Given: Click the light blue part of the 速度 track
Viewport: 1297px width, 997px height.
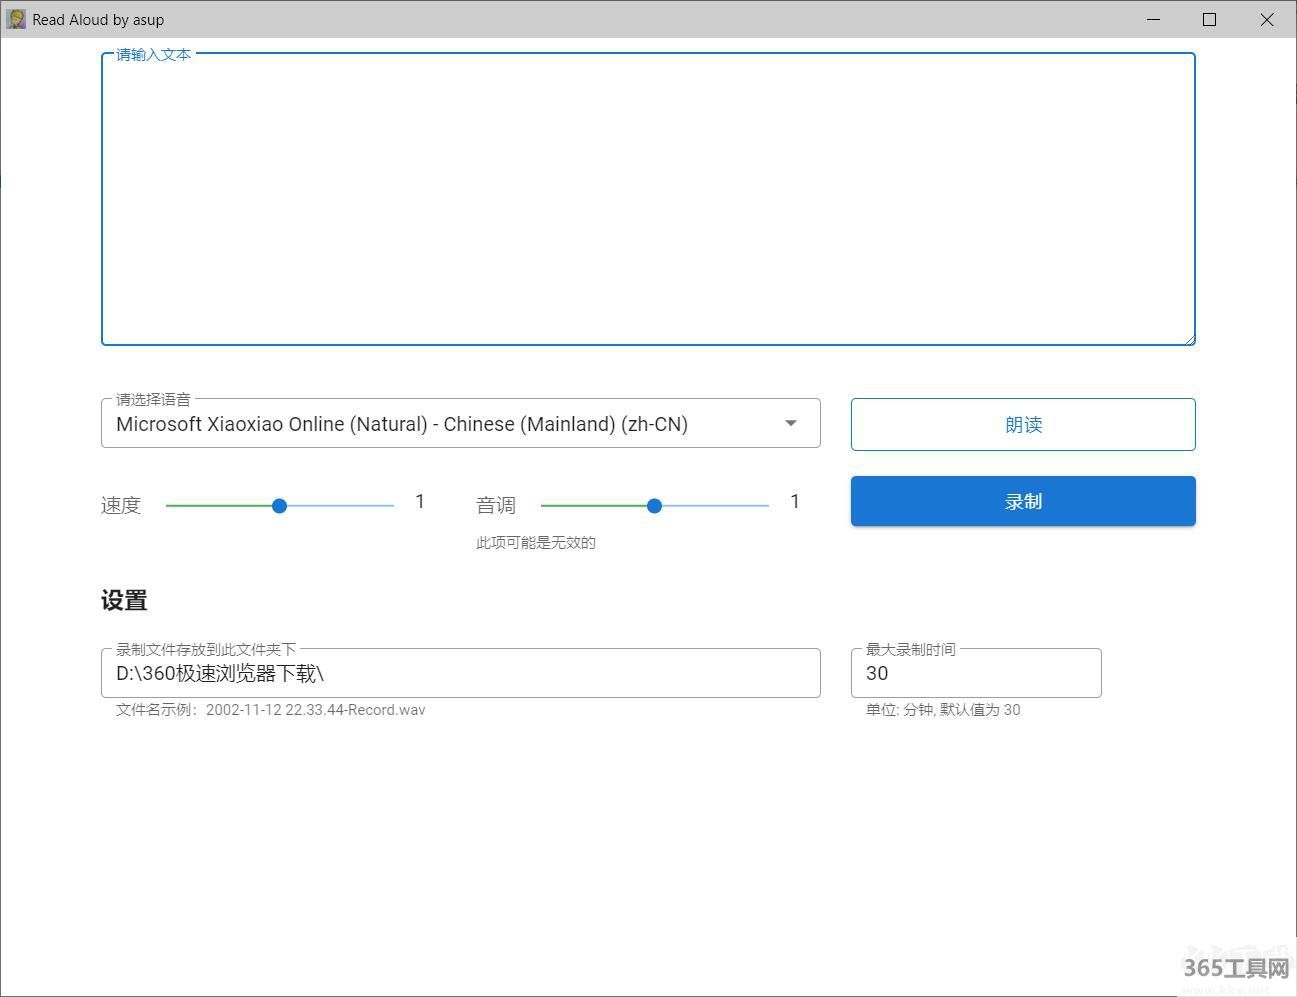Looking at the screenshot, I should [340, 506].
